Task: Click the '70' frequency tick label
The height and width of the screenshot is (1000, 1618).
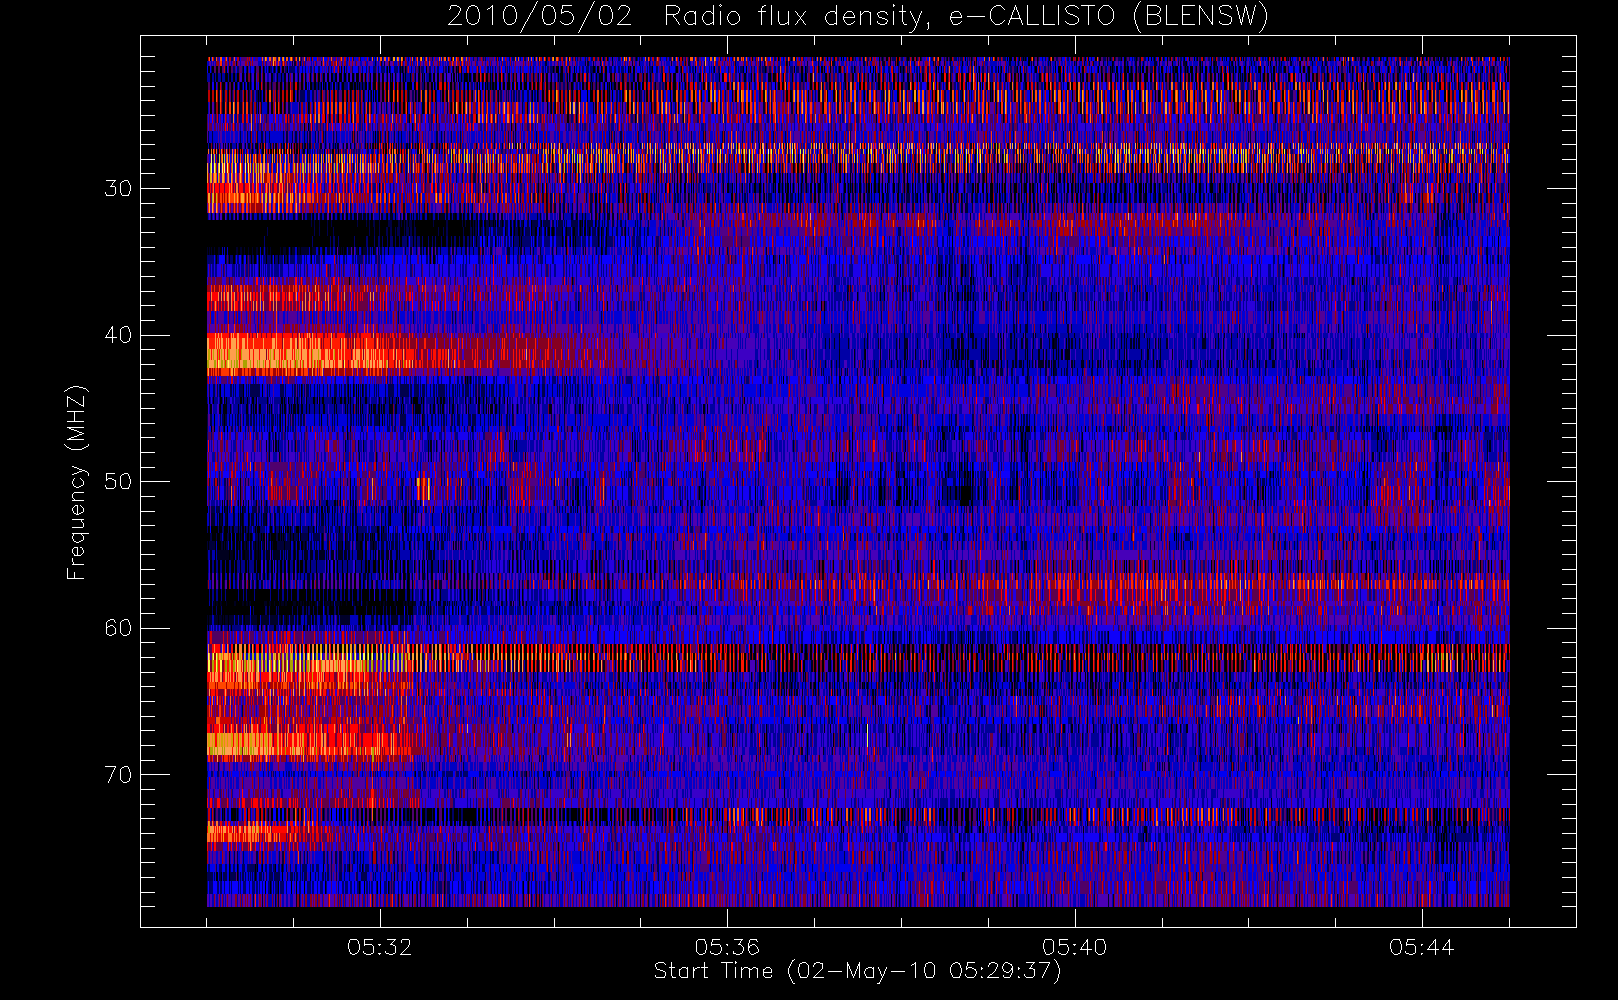Action: 118,775
